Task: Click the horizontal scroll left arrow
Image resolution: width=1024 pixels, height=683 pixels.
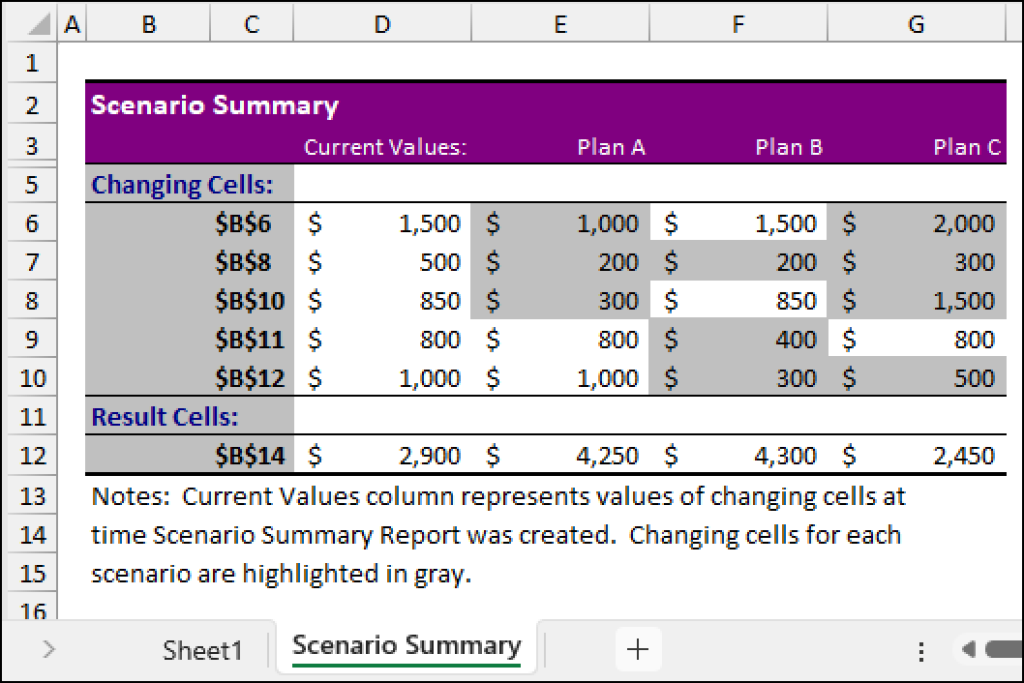Action: click(x=969, y=649)
